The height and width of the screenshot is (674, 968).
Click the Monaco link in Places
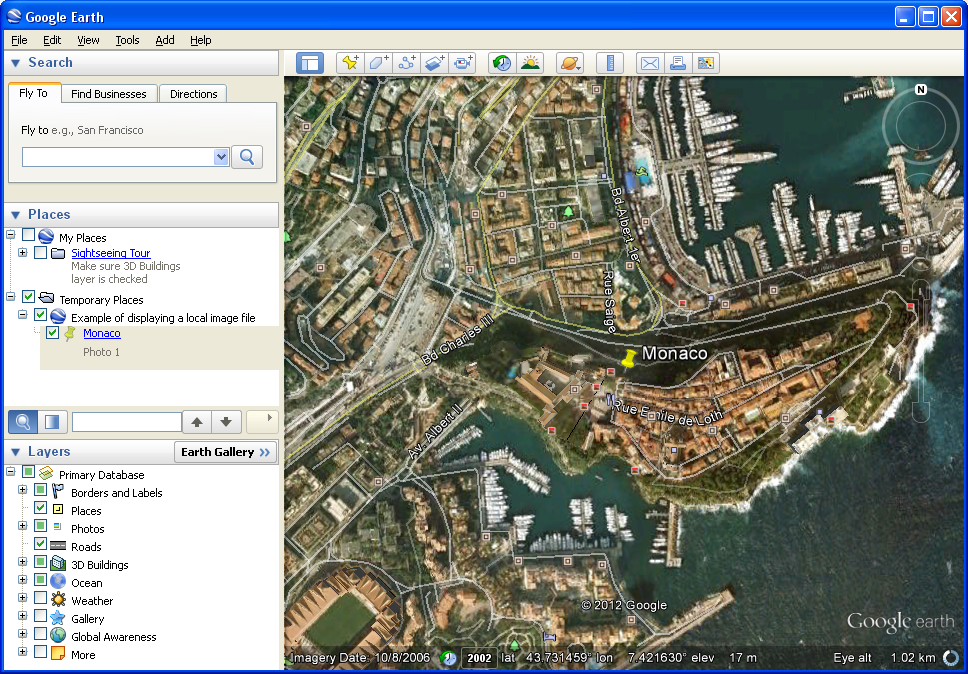(102, 333)
